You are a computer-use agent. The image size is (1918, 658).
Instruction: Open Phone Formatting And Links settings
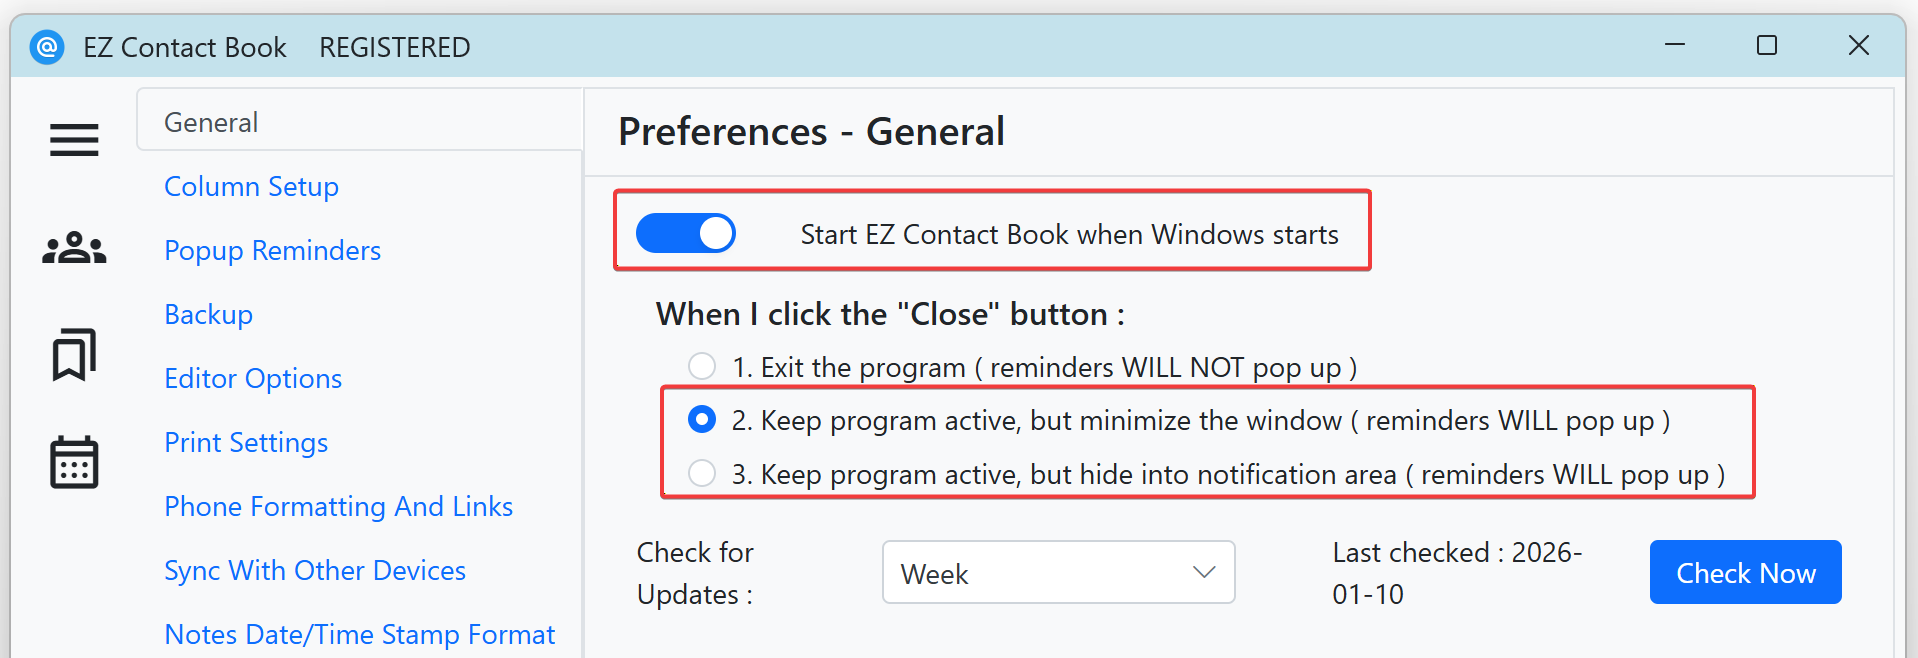click(338, 506)
